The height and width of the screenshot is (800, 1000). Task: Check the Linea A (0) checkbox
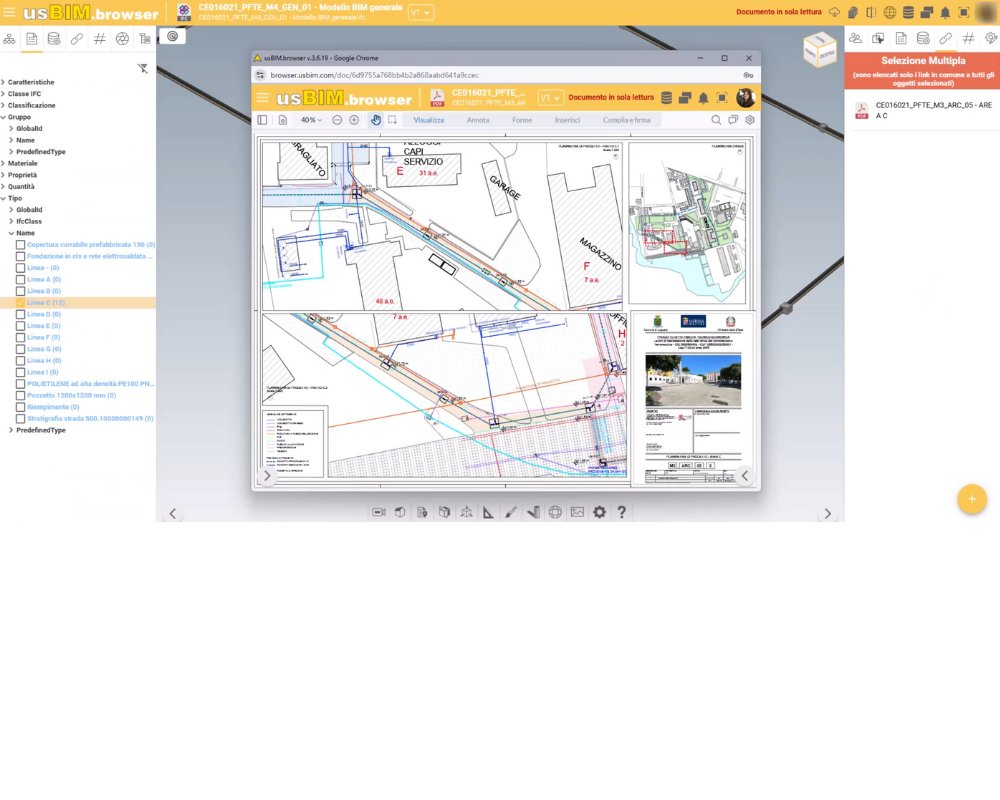coord(20,279)
